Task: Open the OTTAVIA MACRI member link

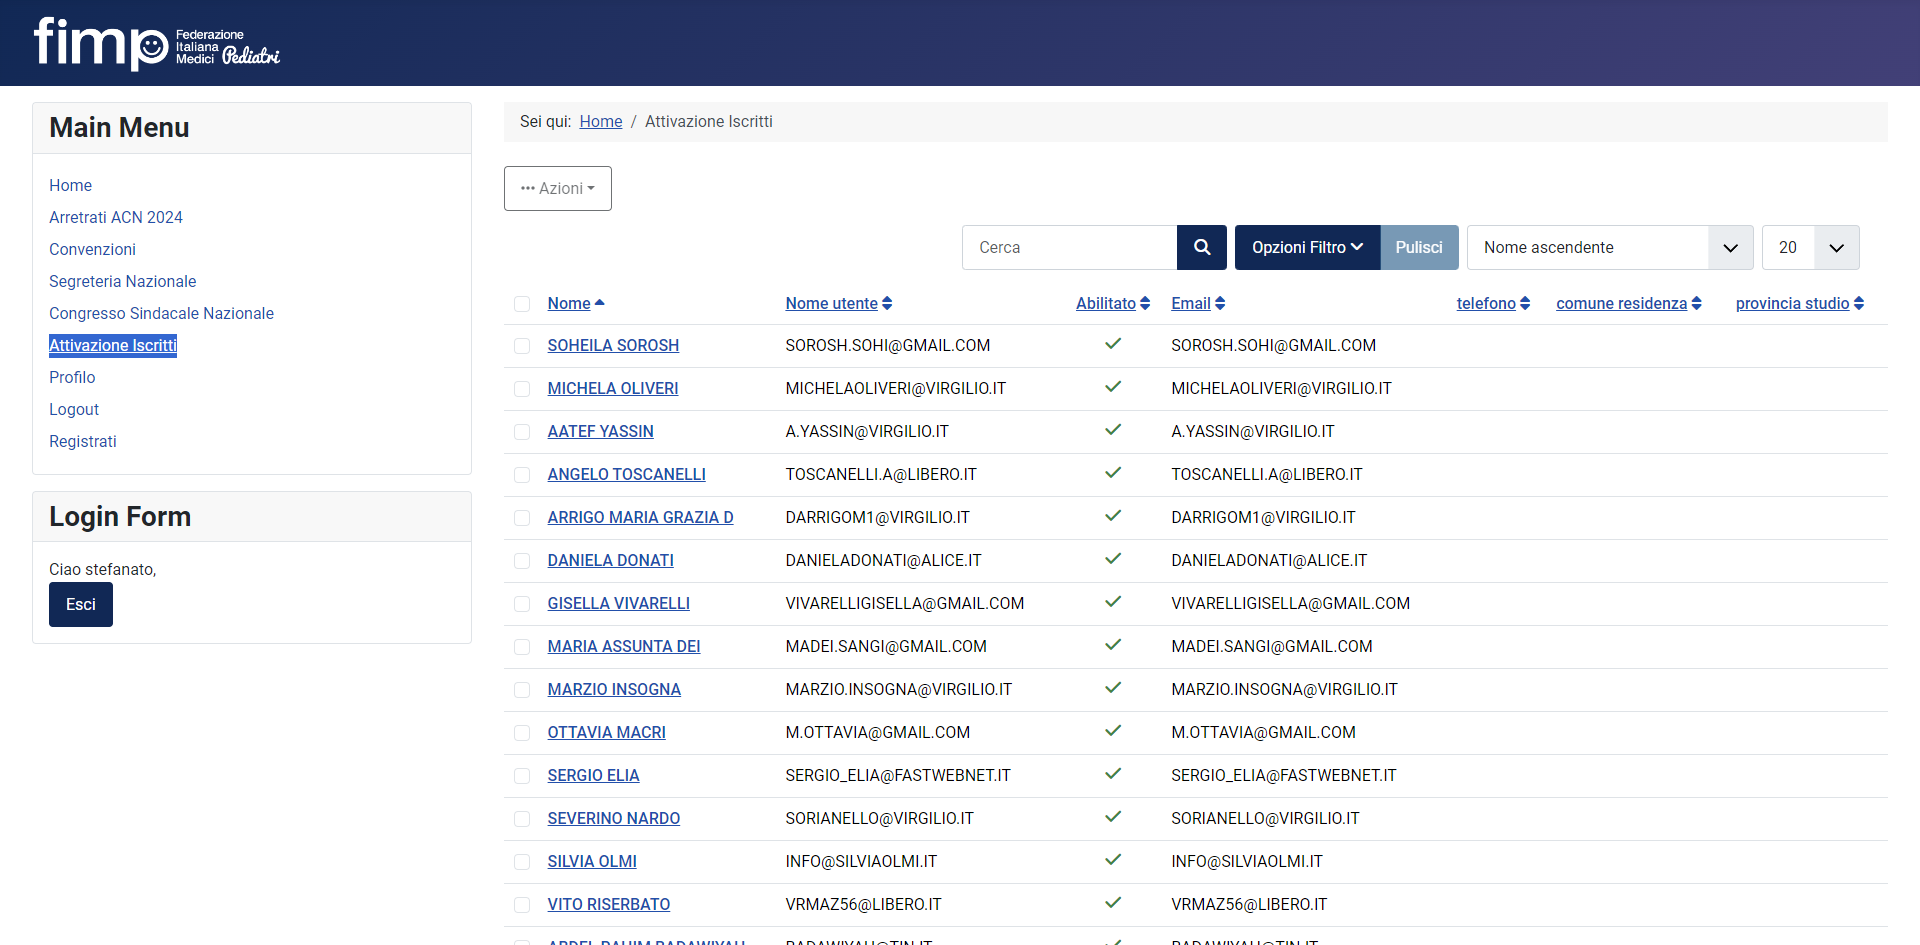Action: [x=607, y=732]
